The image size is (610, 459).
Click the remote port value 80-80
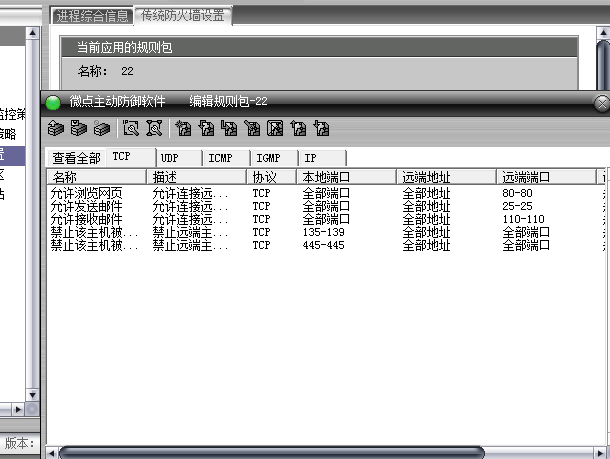[x=517, y=193]
